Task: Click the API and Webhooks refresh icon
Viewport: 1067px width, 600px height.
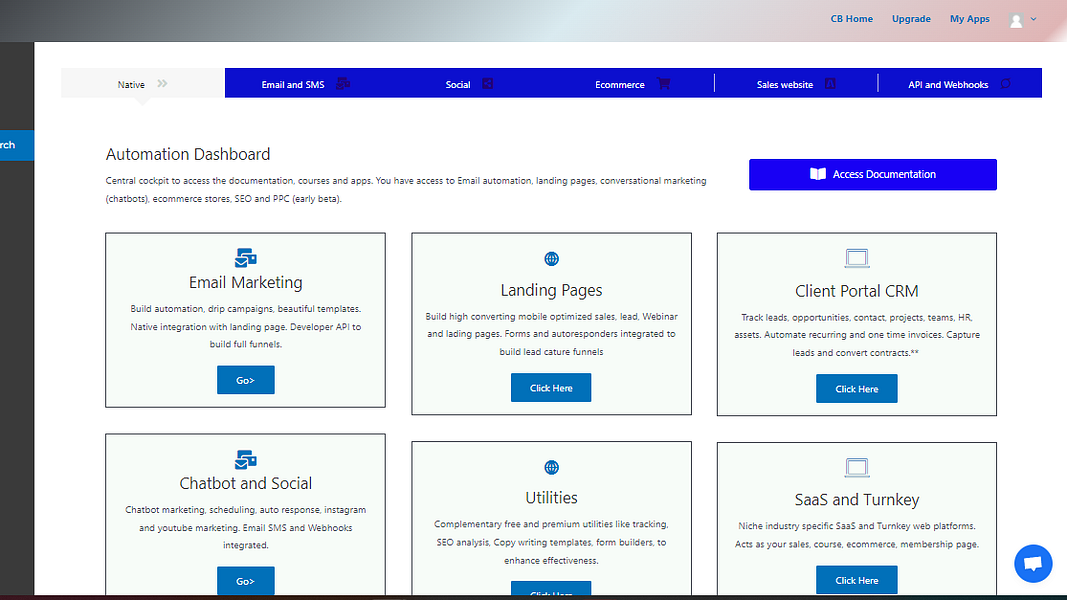Action: [x=1005, y=84]
